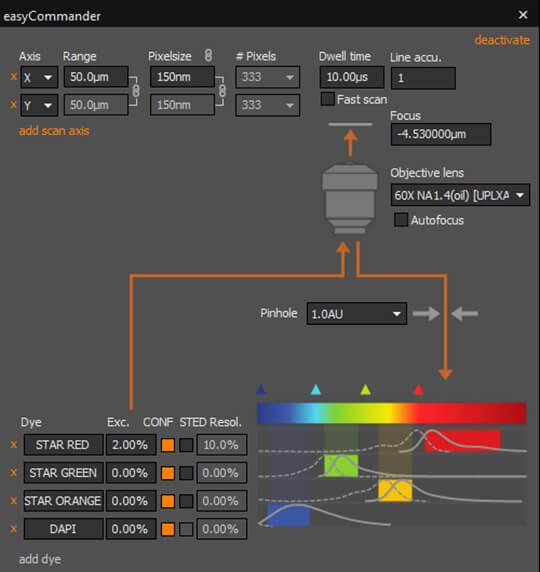Click the STAR RED dye button
The width and height of the screenshot is (540, 572).
[63, 445]
